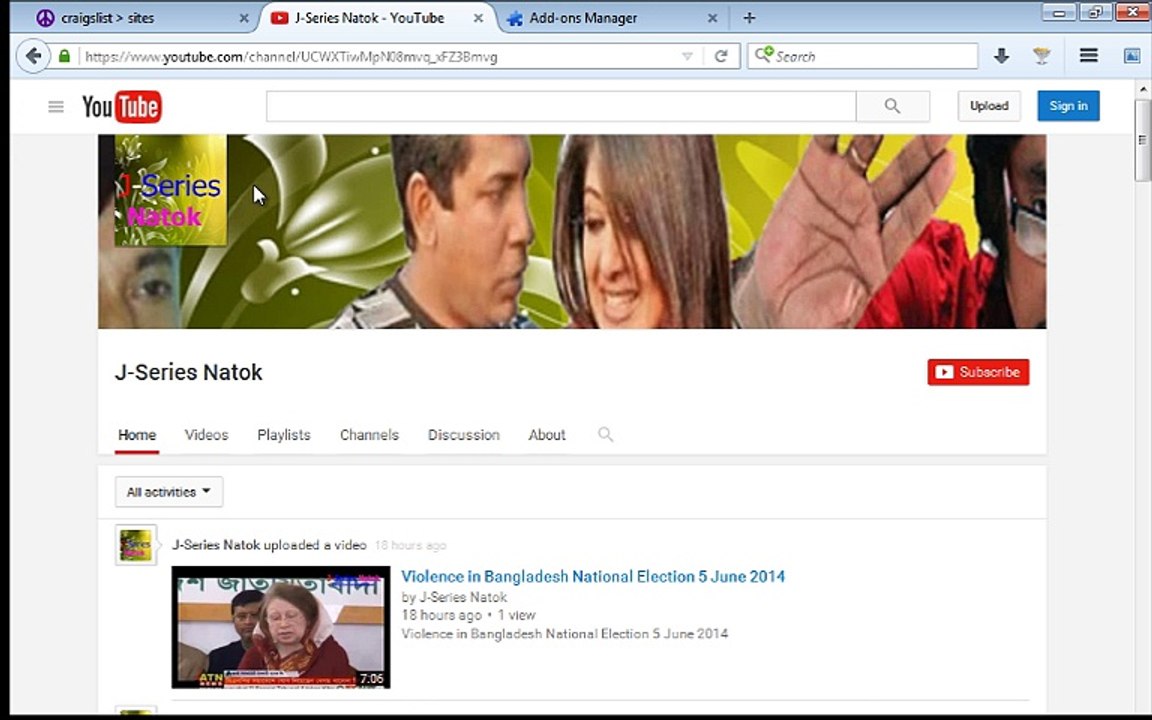Click the J-Series Natok channel logo on banner

[170, 190]
